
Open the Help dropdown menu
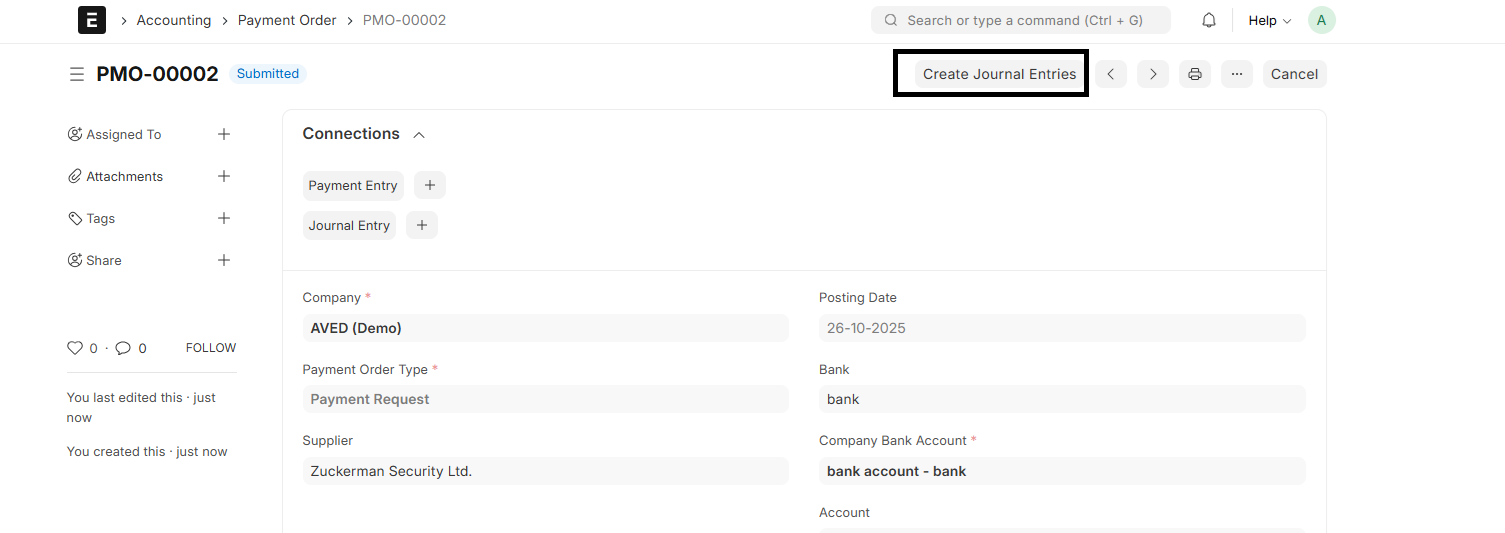(1269, 20)
